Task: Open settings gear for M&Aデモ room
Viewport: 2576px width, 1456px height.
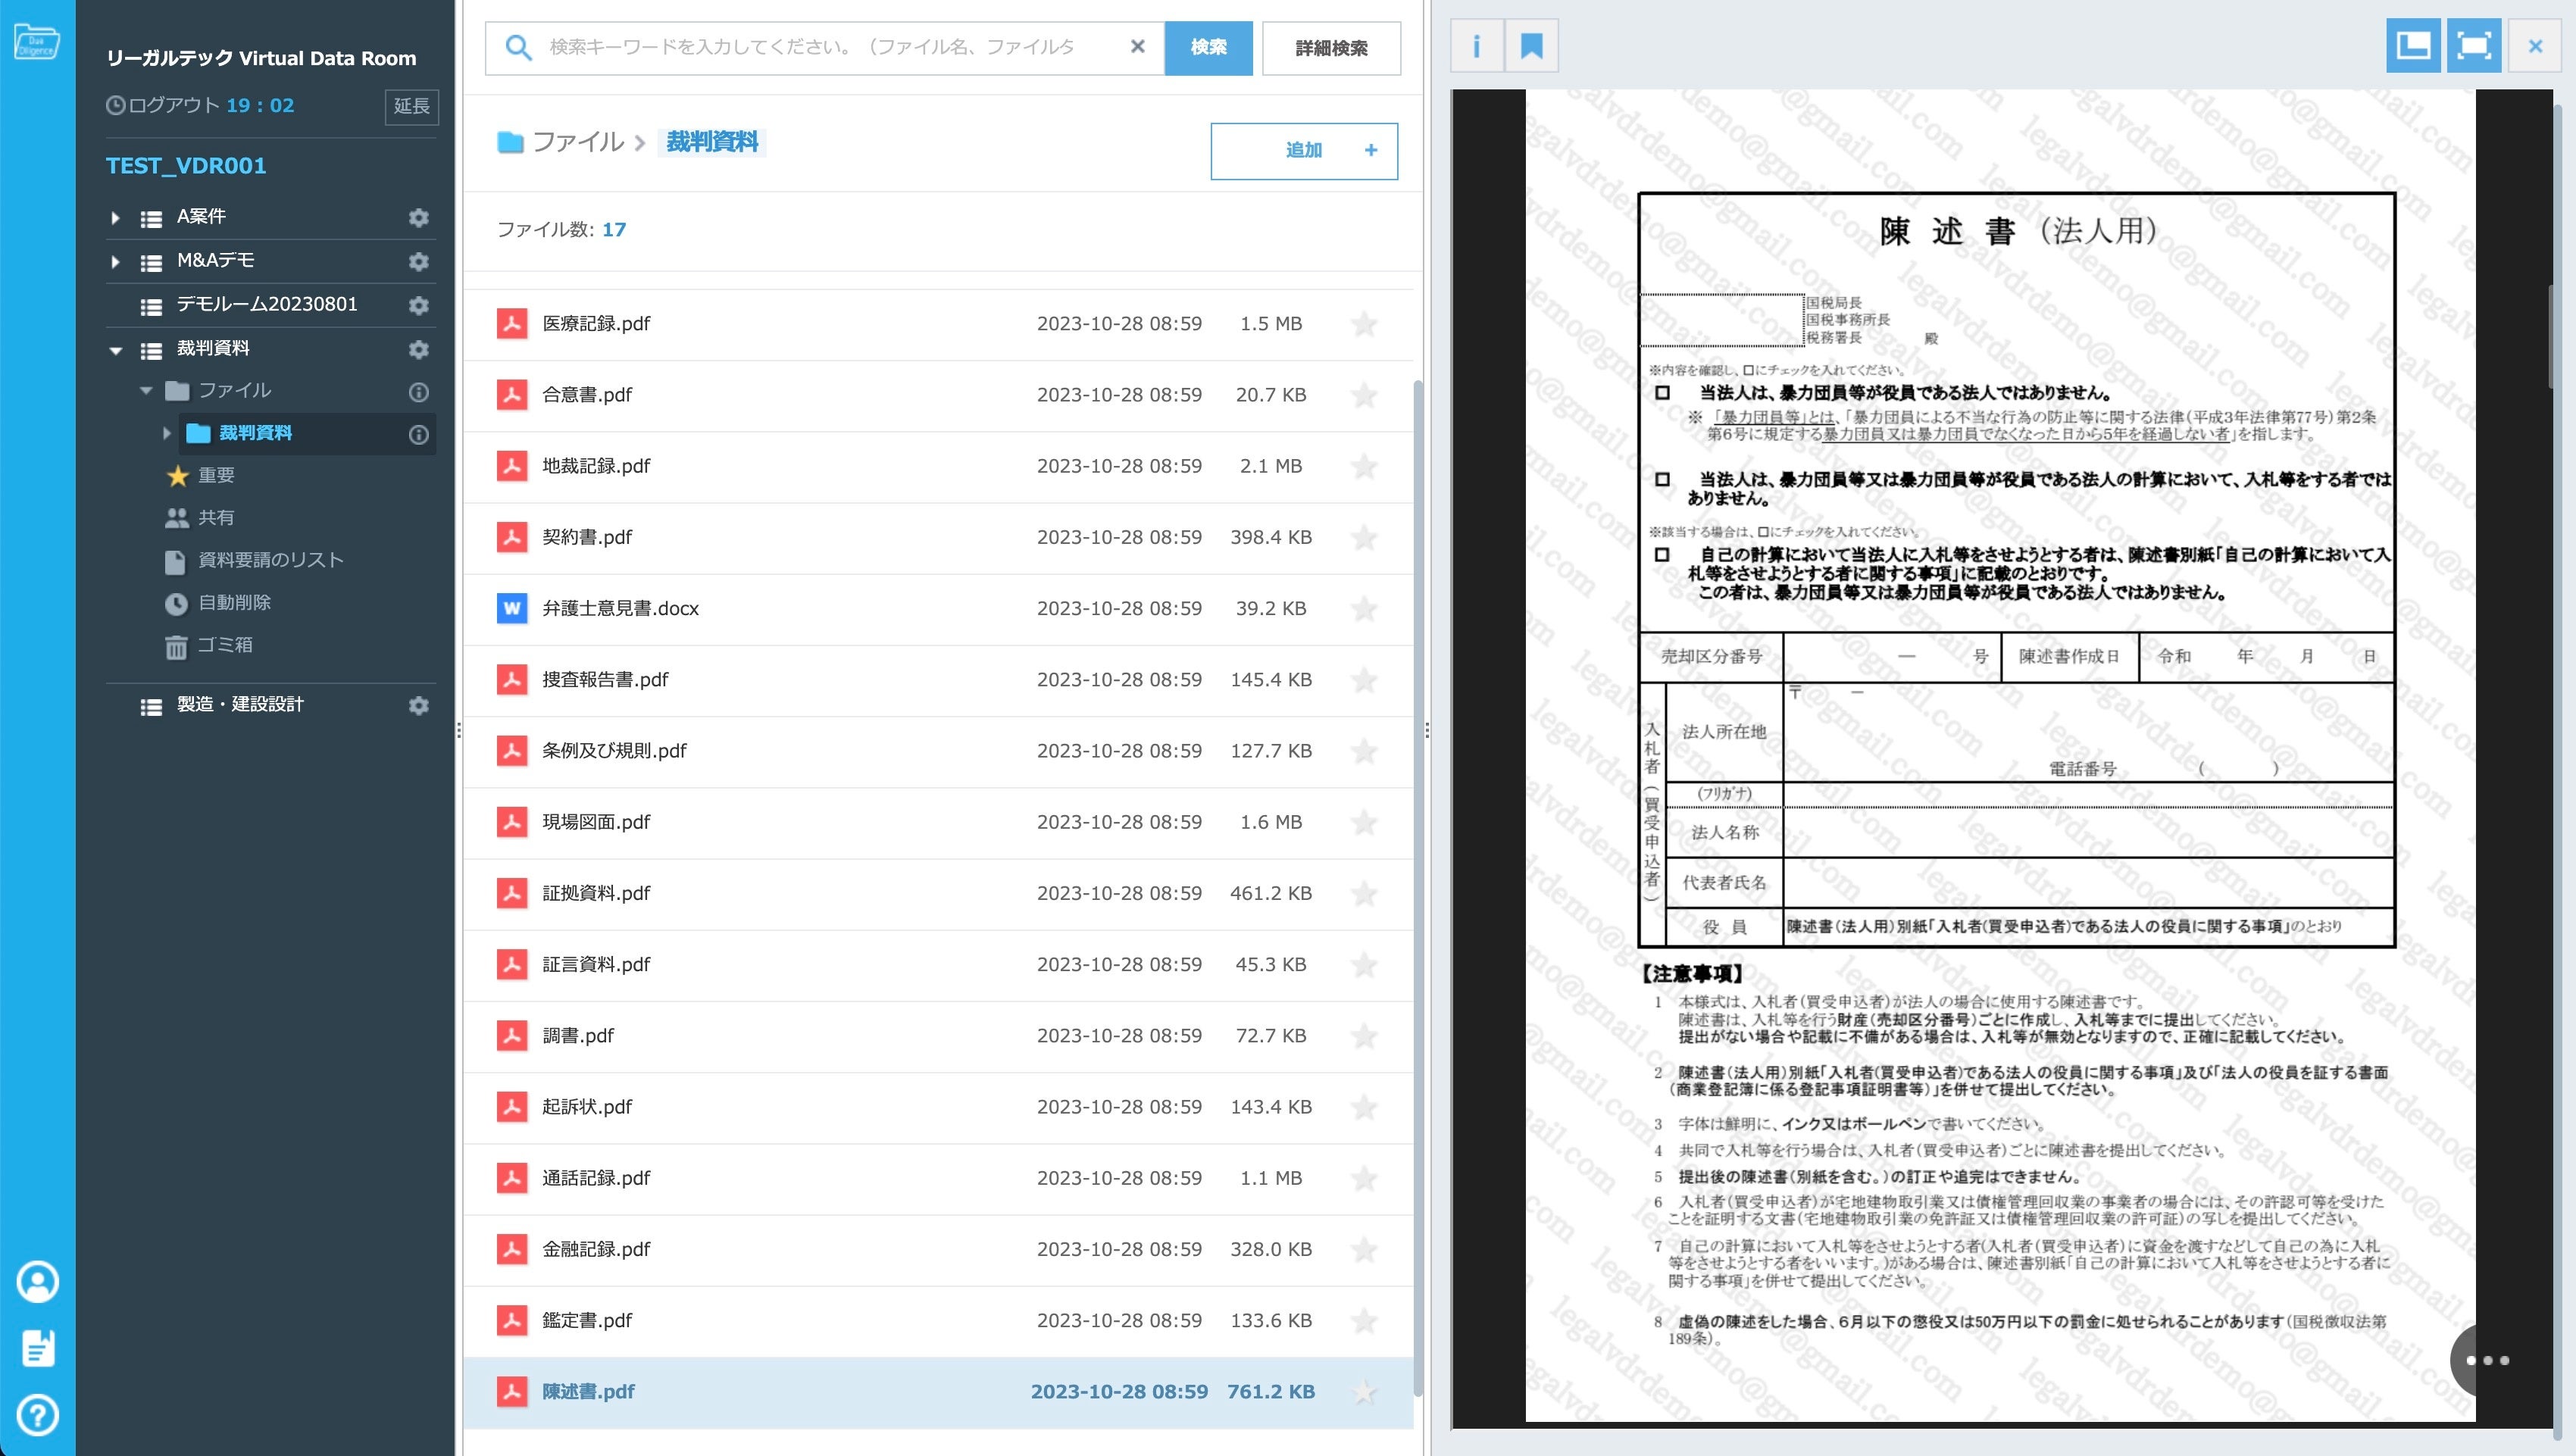Action: pyautogui.click(x=419, y=261)
